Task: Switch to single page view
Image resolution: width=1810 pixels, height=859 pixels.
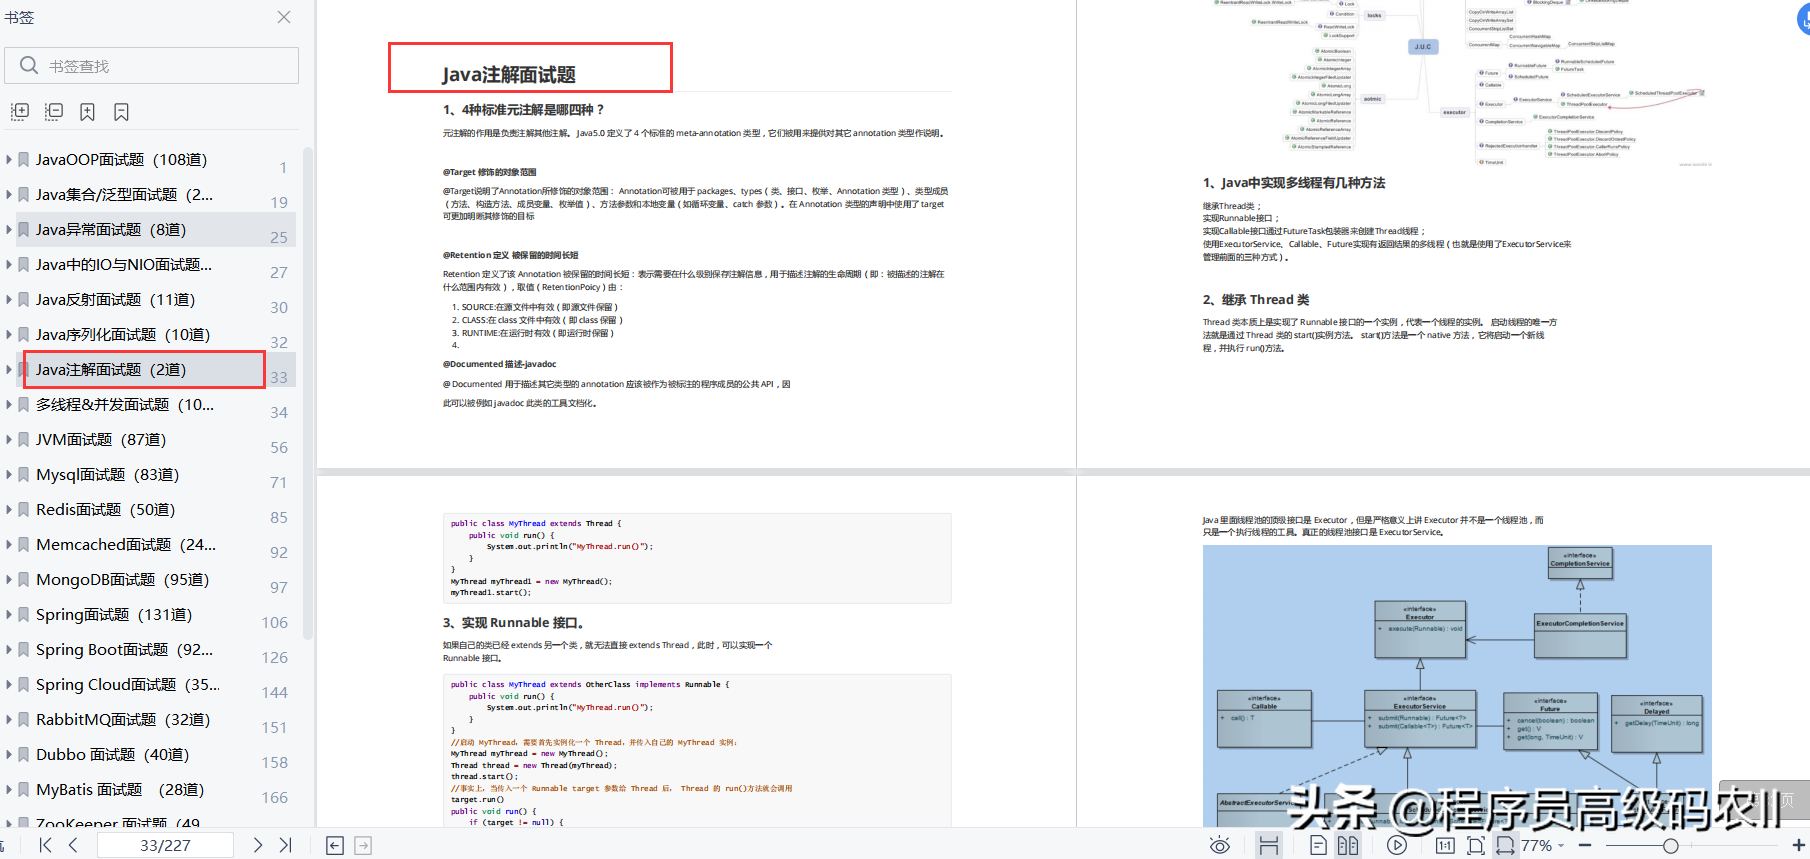Action: click(1318, 846)
